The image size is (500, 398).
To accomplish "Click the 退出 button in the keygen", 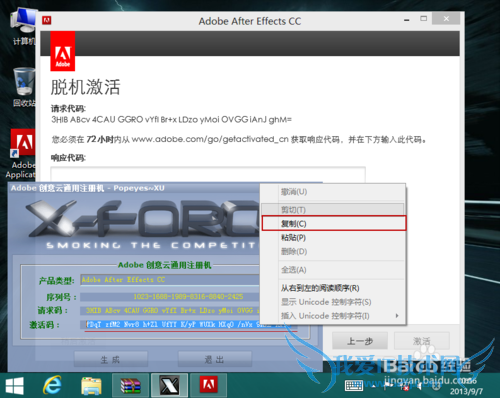I will pyautogui.click(x=214, y=359).
